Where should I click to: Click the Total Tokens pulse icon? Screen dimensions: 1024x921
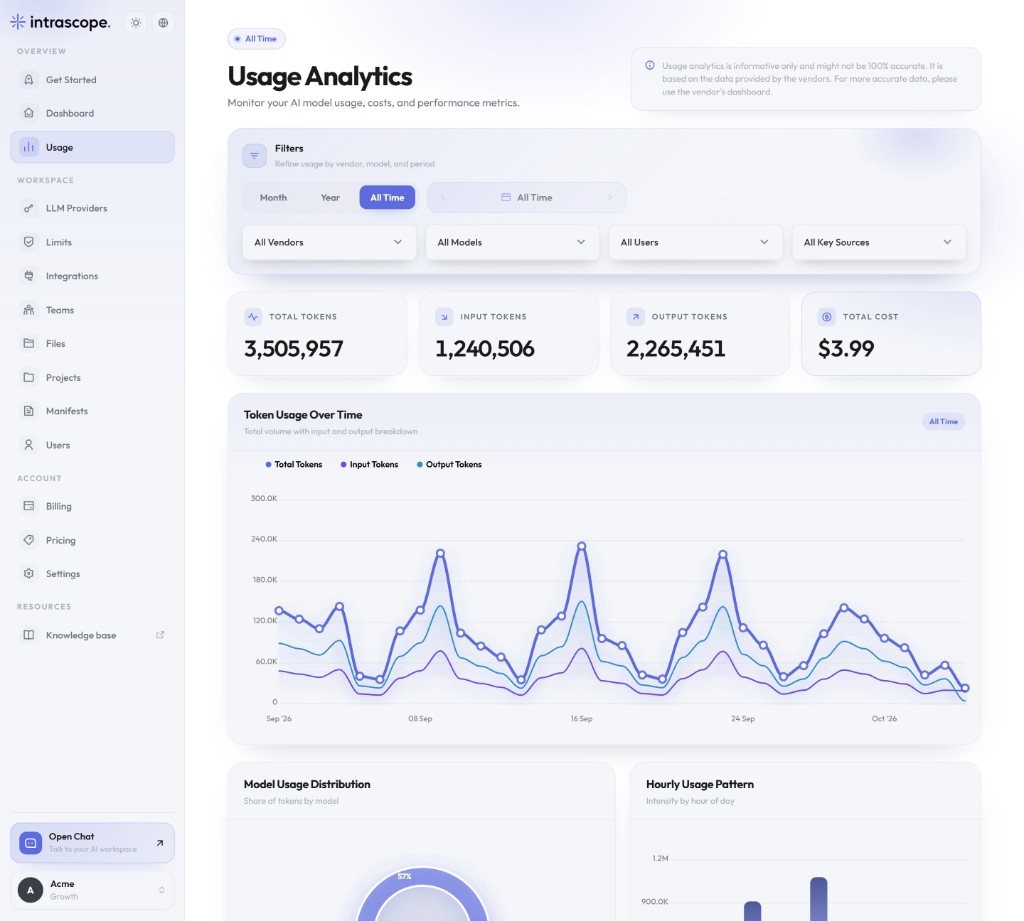[x=253, y=317]
